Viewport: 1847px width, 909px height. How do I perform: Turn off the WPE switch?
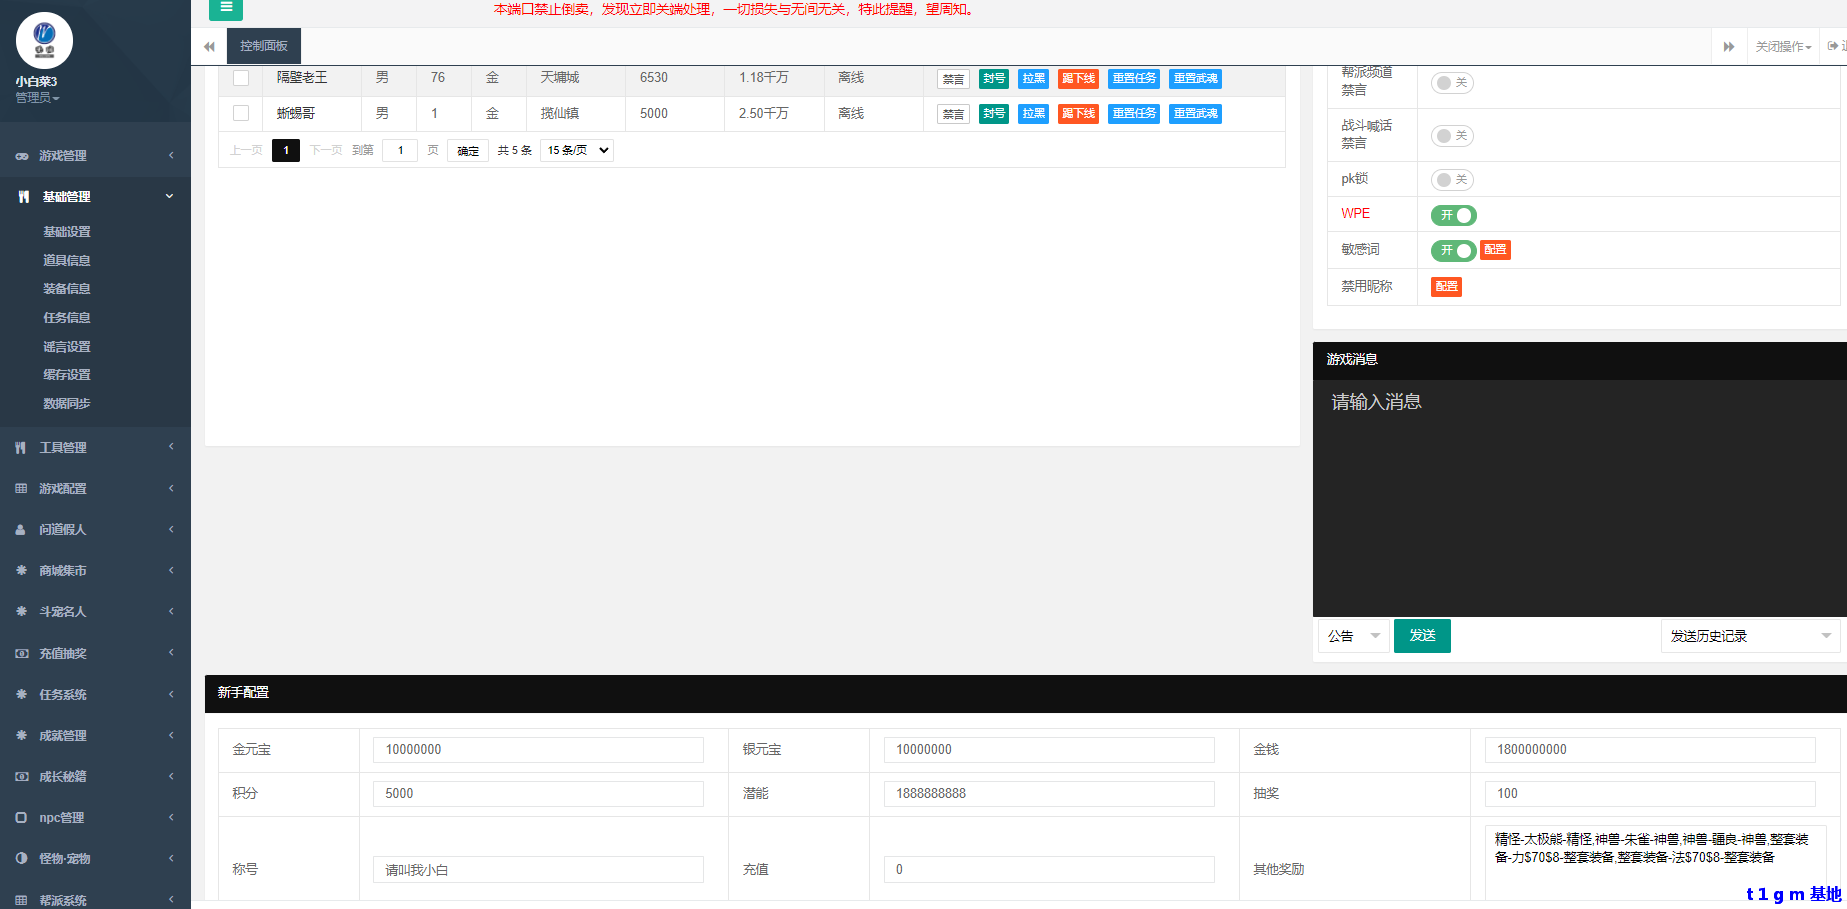1453,215
